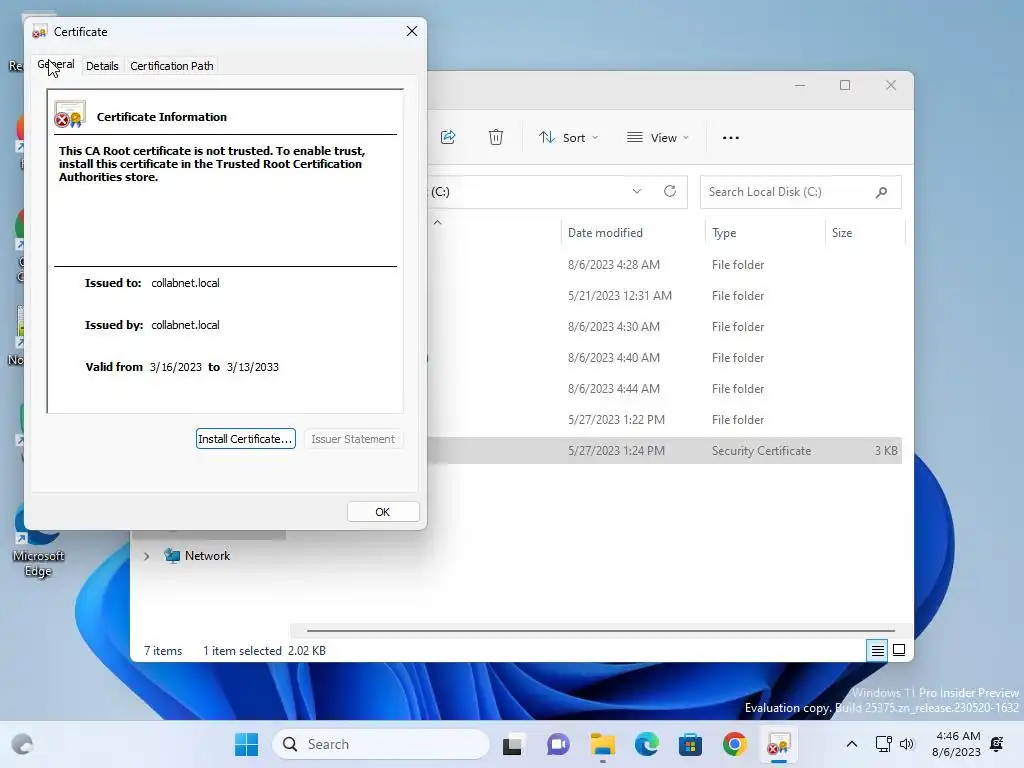The image size is (1024, 768).
Task: Click the horizontal scrollbar in File Explorer
Action: coord(601,631)
